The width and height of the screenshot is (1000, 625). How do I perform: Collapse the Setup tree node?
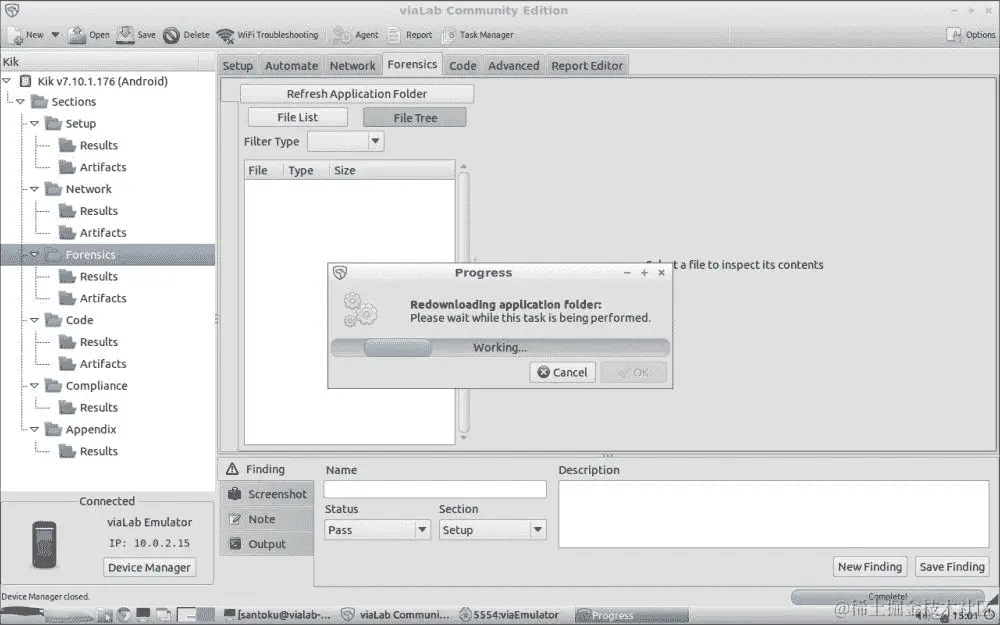(34, 123)
